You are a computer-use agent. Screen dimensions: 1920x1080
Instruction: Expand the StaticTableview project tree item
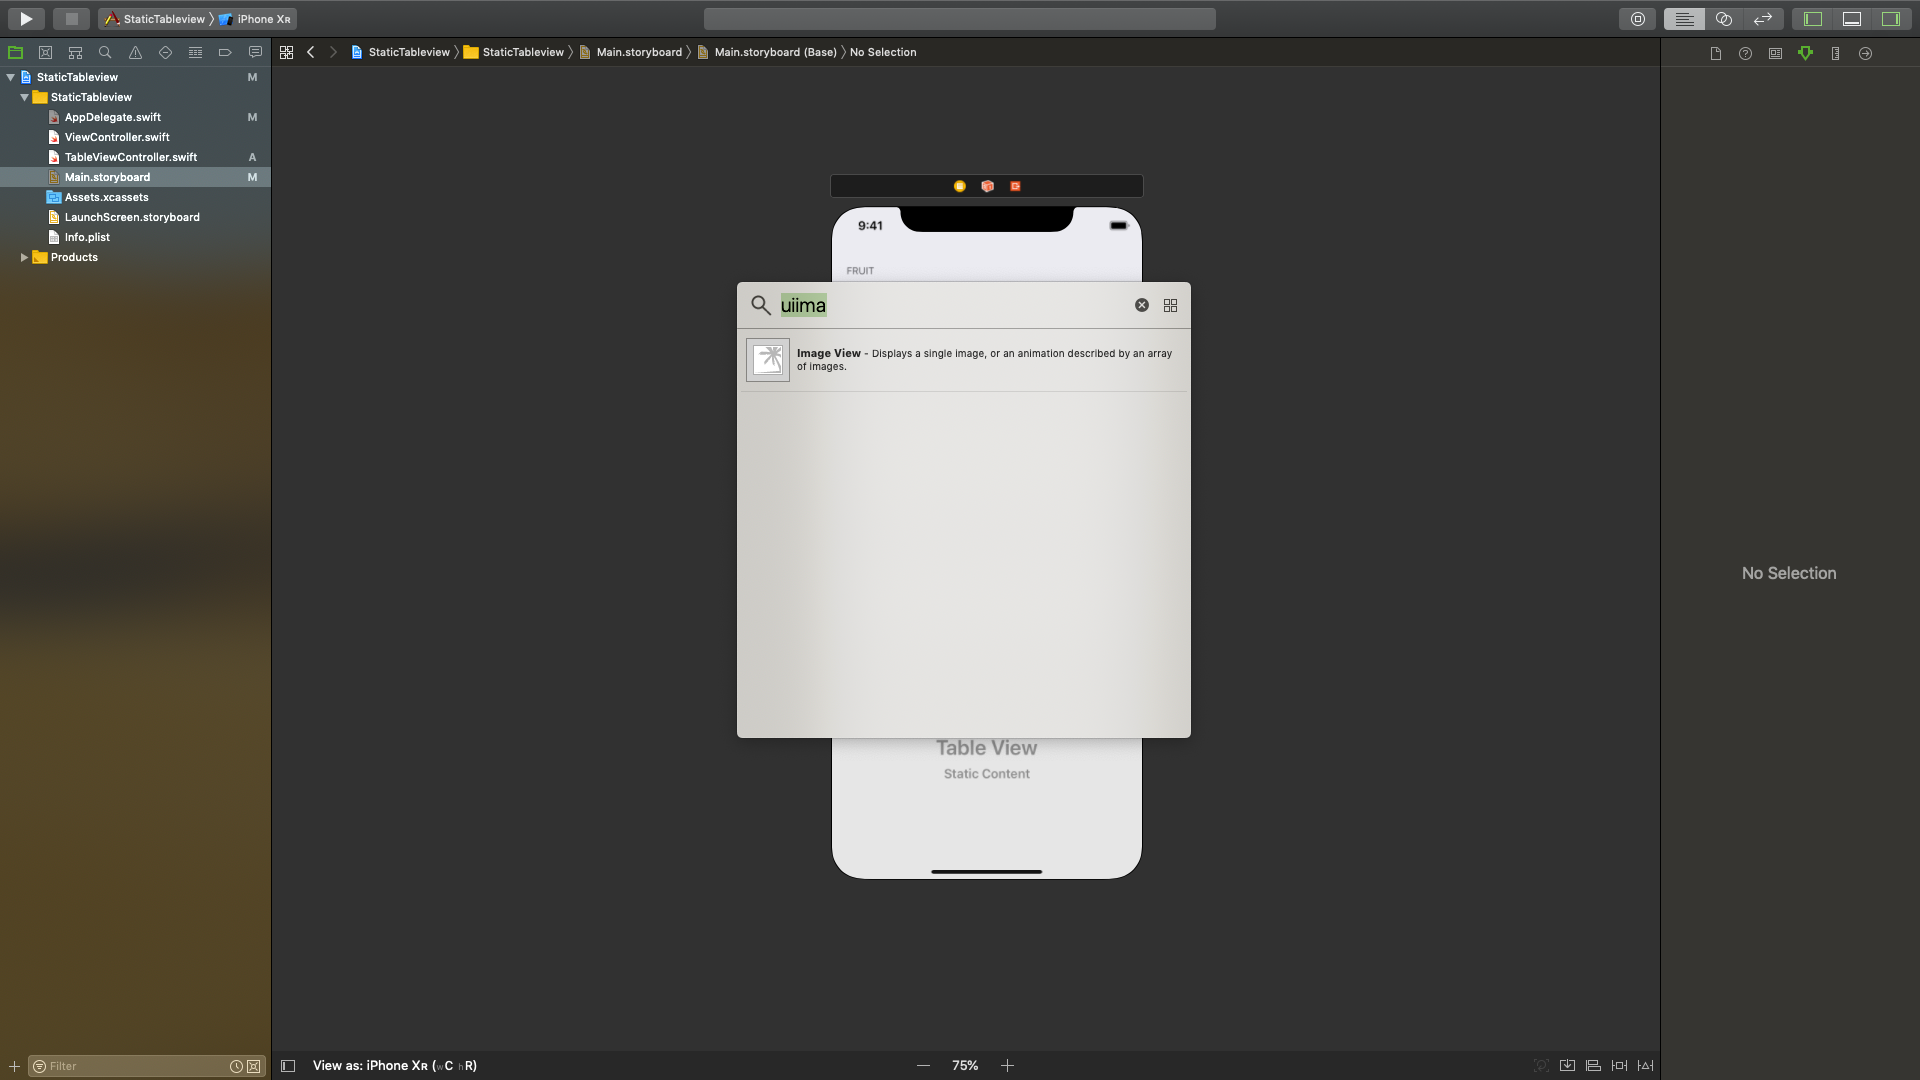click(11, 76)
